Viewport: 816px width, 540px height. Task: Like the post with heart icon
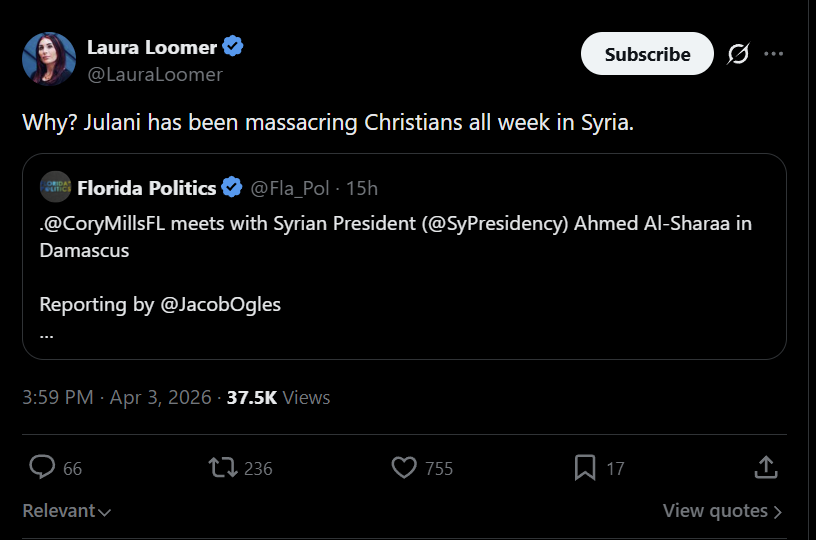coord(404,467)
